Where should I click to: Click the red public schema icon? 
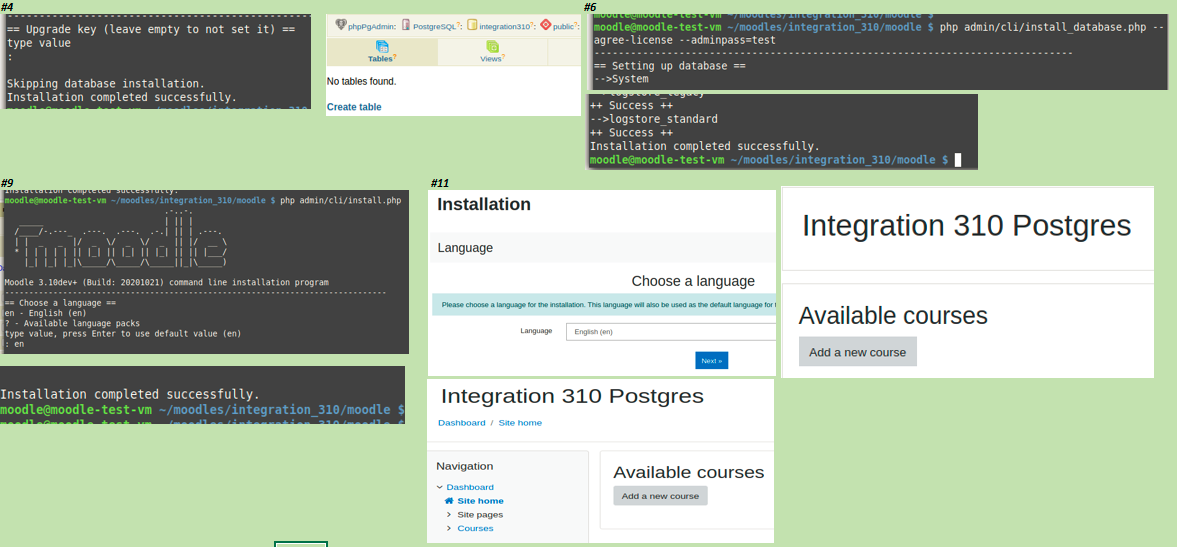pos(546,25)
